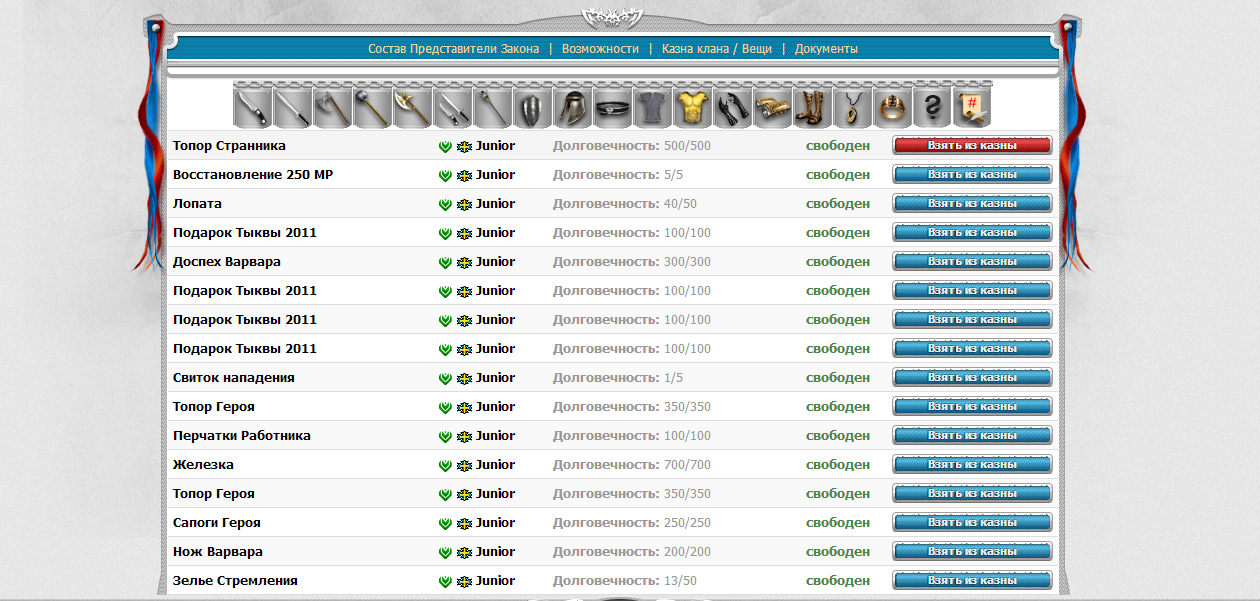Filter treasury by shield icon

click(x=533, y=106)
